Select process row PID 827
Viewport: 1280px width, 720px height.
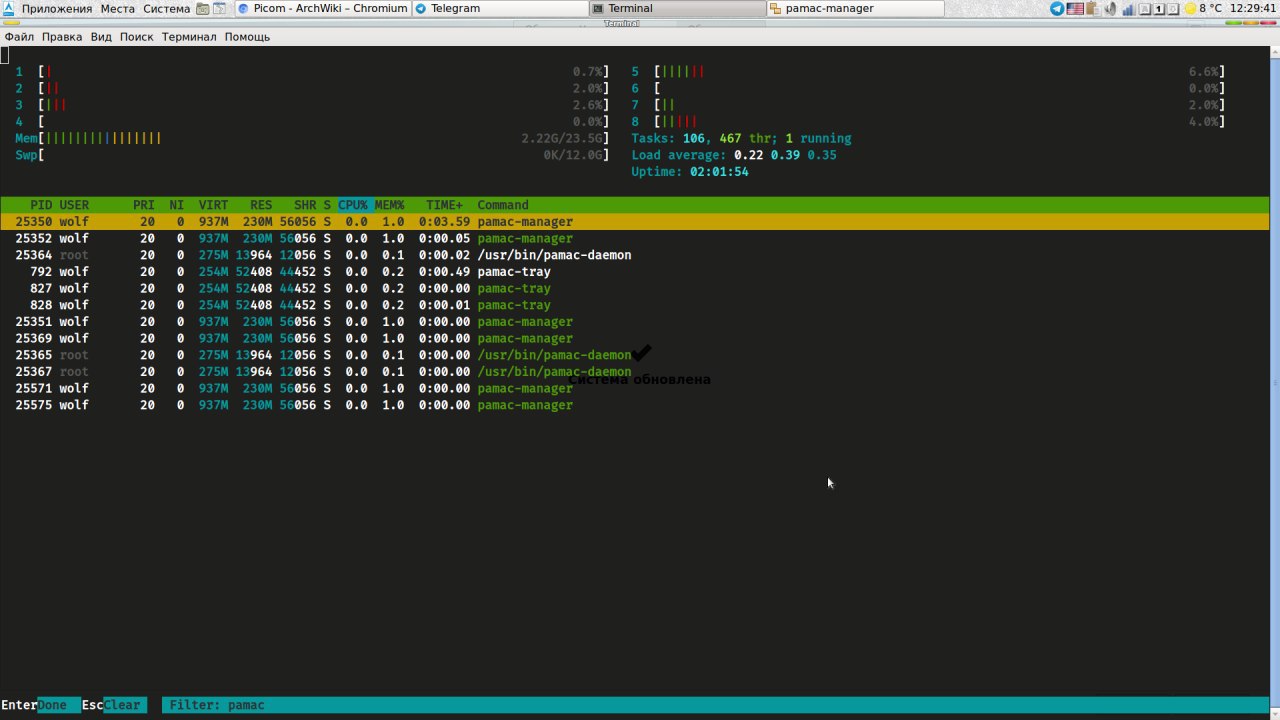click(x=635, y=288)
